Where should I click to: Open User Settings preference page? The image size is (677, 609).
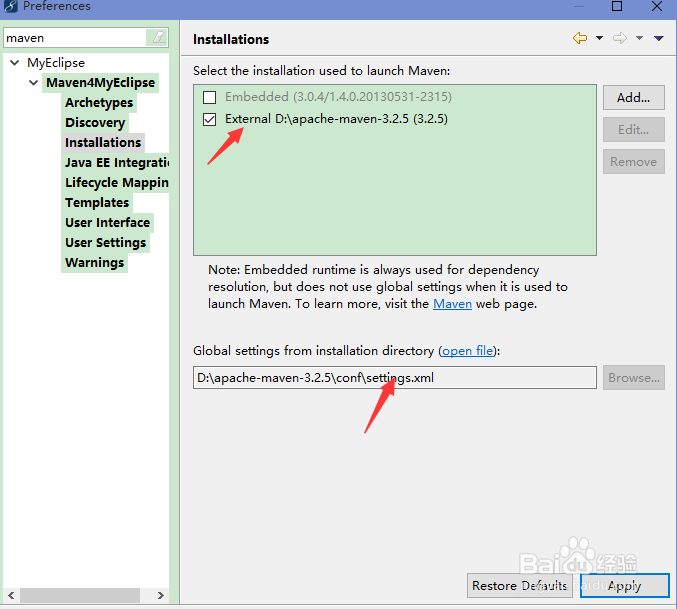point(105,243)
